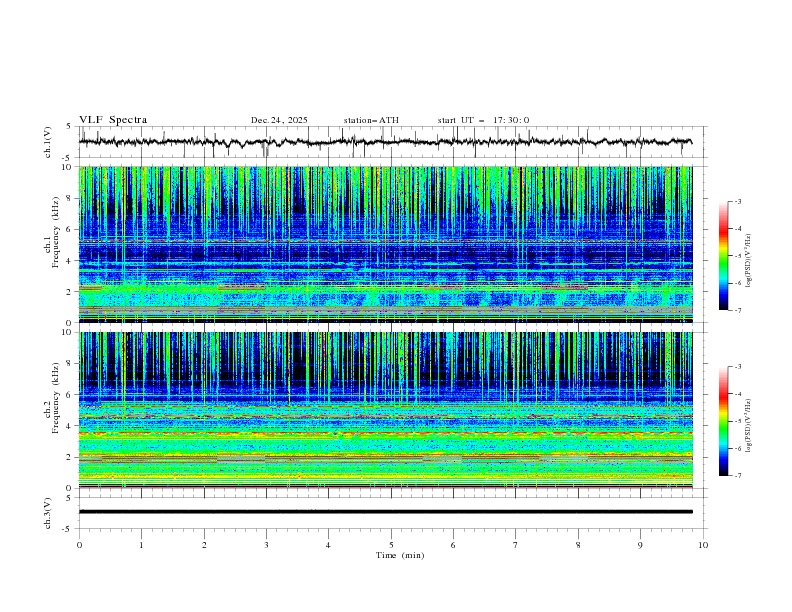The width and height of the screenshot is (792, 612).
Task: Click the 'ch.3(V)' axis label
Action: coord(48,513)
